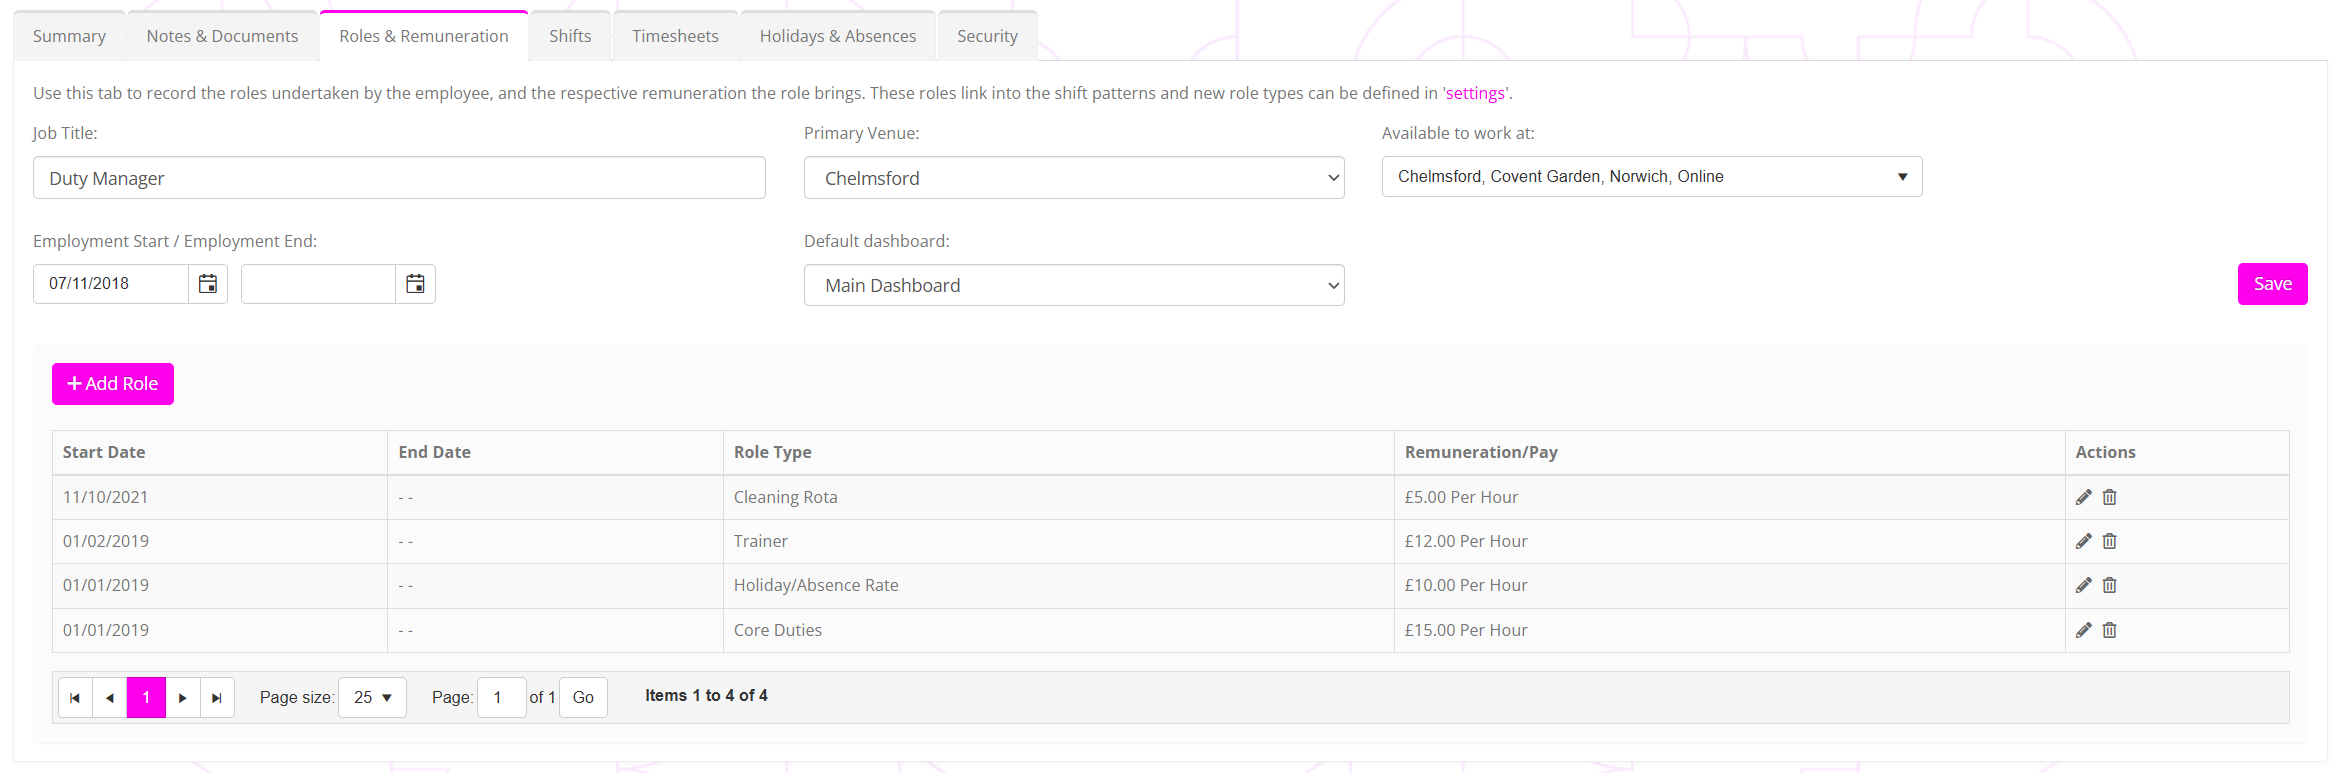Viewport: 2342px width, 773px height.
Task: Go to the first page of roles
Action: pos(75,698)
